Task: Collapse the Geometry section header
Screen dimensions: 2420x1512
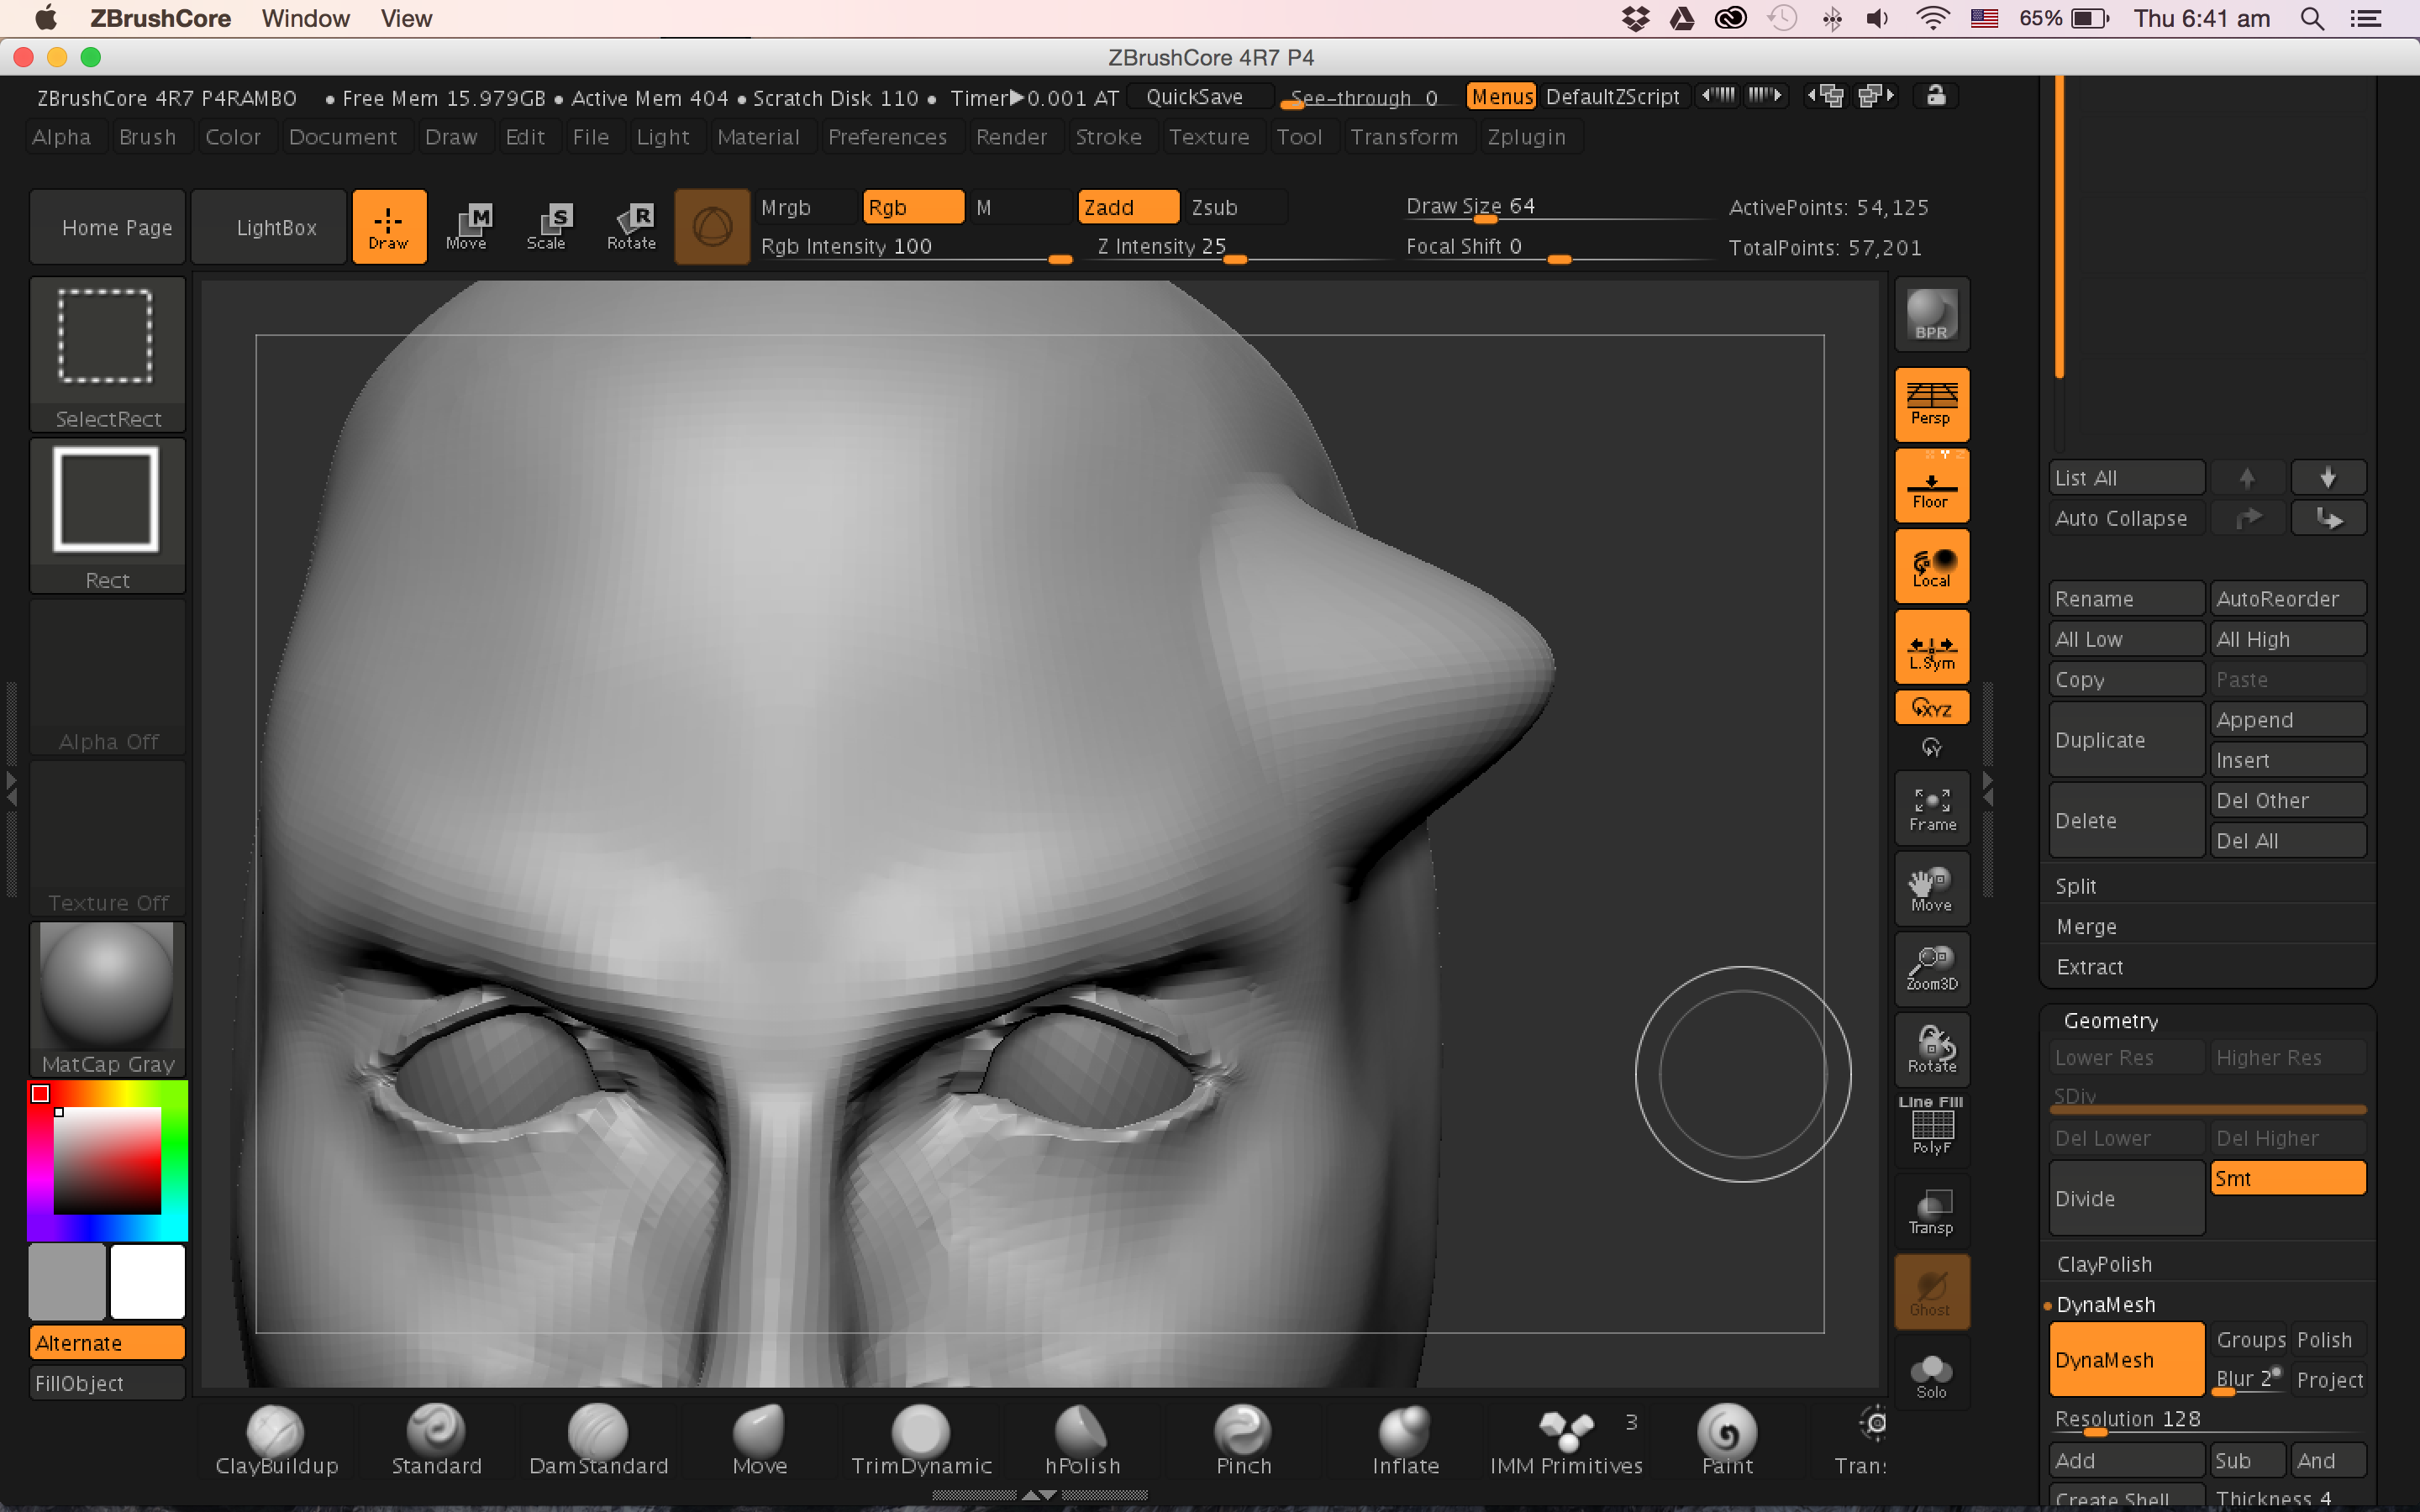Action: point(2110,1020)
